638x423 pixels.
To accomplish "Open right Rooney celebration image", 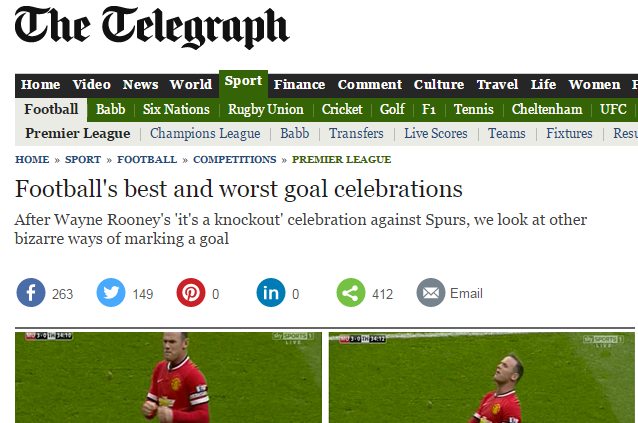I will (x=482, y=377).
